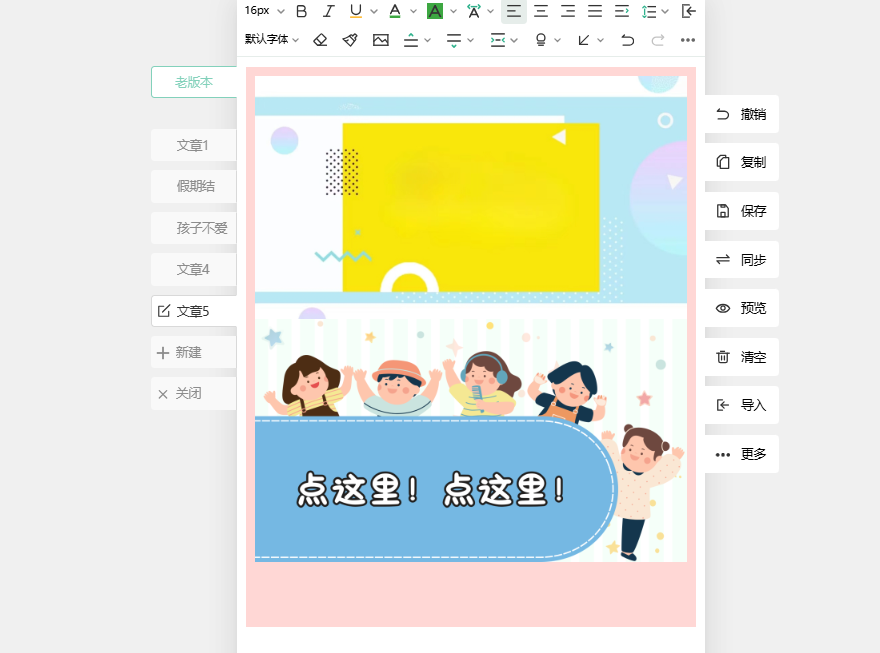Click the side margin icon

tap(497, 40)
